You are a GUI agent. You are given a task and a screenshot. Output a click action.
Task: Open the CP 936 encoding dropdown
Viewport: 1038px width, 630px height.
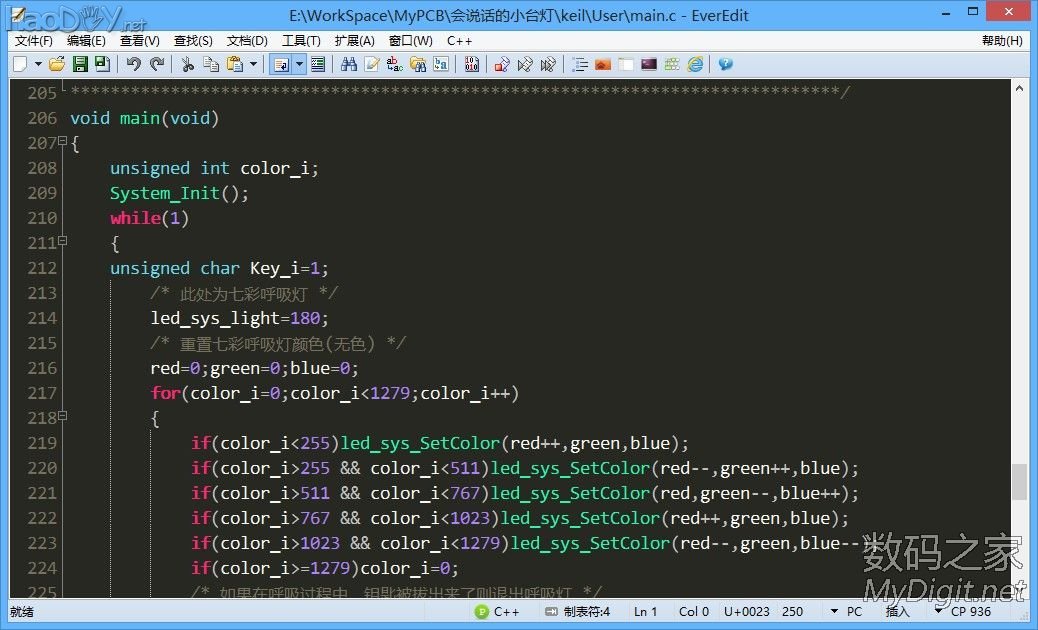pos(965,611)
